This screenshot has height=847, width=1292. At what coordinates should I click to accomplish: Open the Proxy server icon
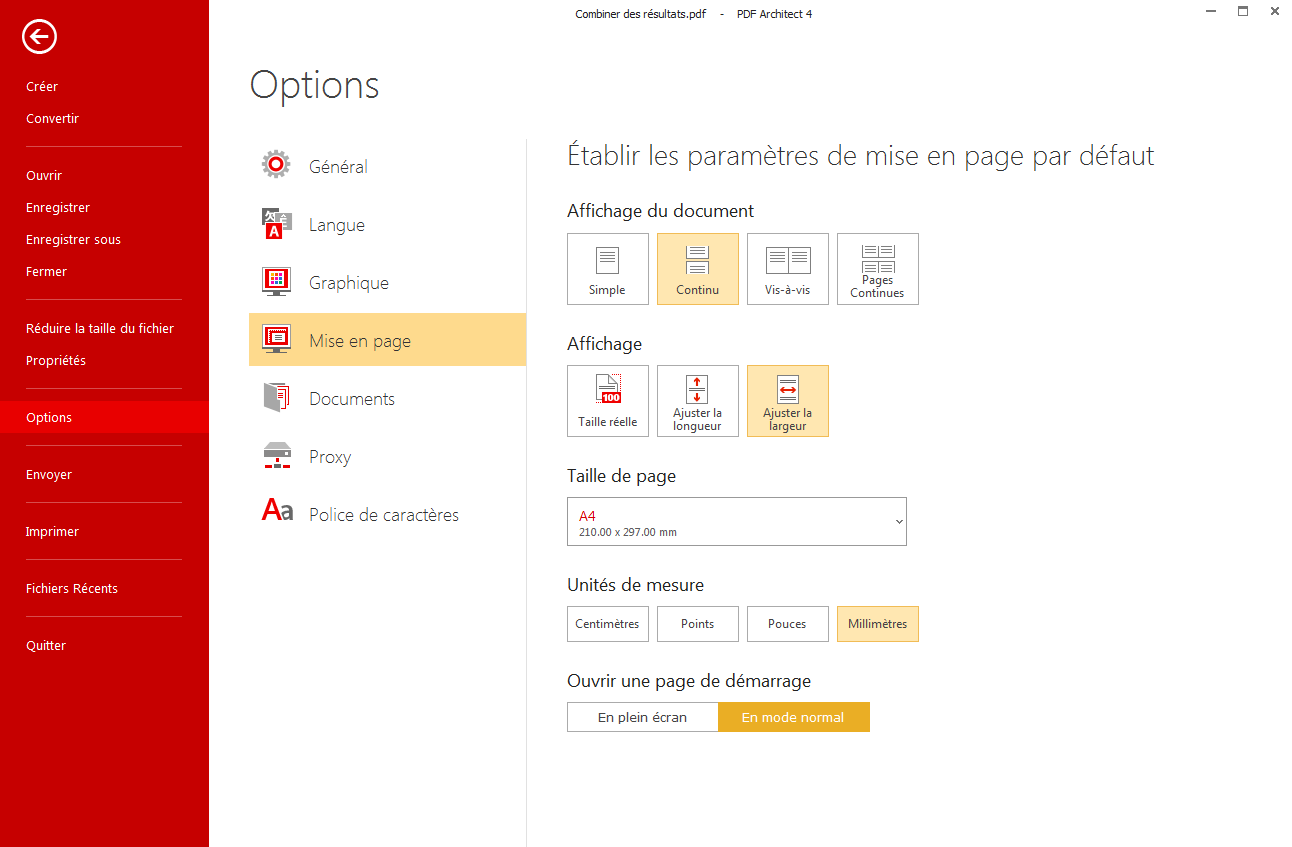point(276,456)
